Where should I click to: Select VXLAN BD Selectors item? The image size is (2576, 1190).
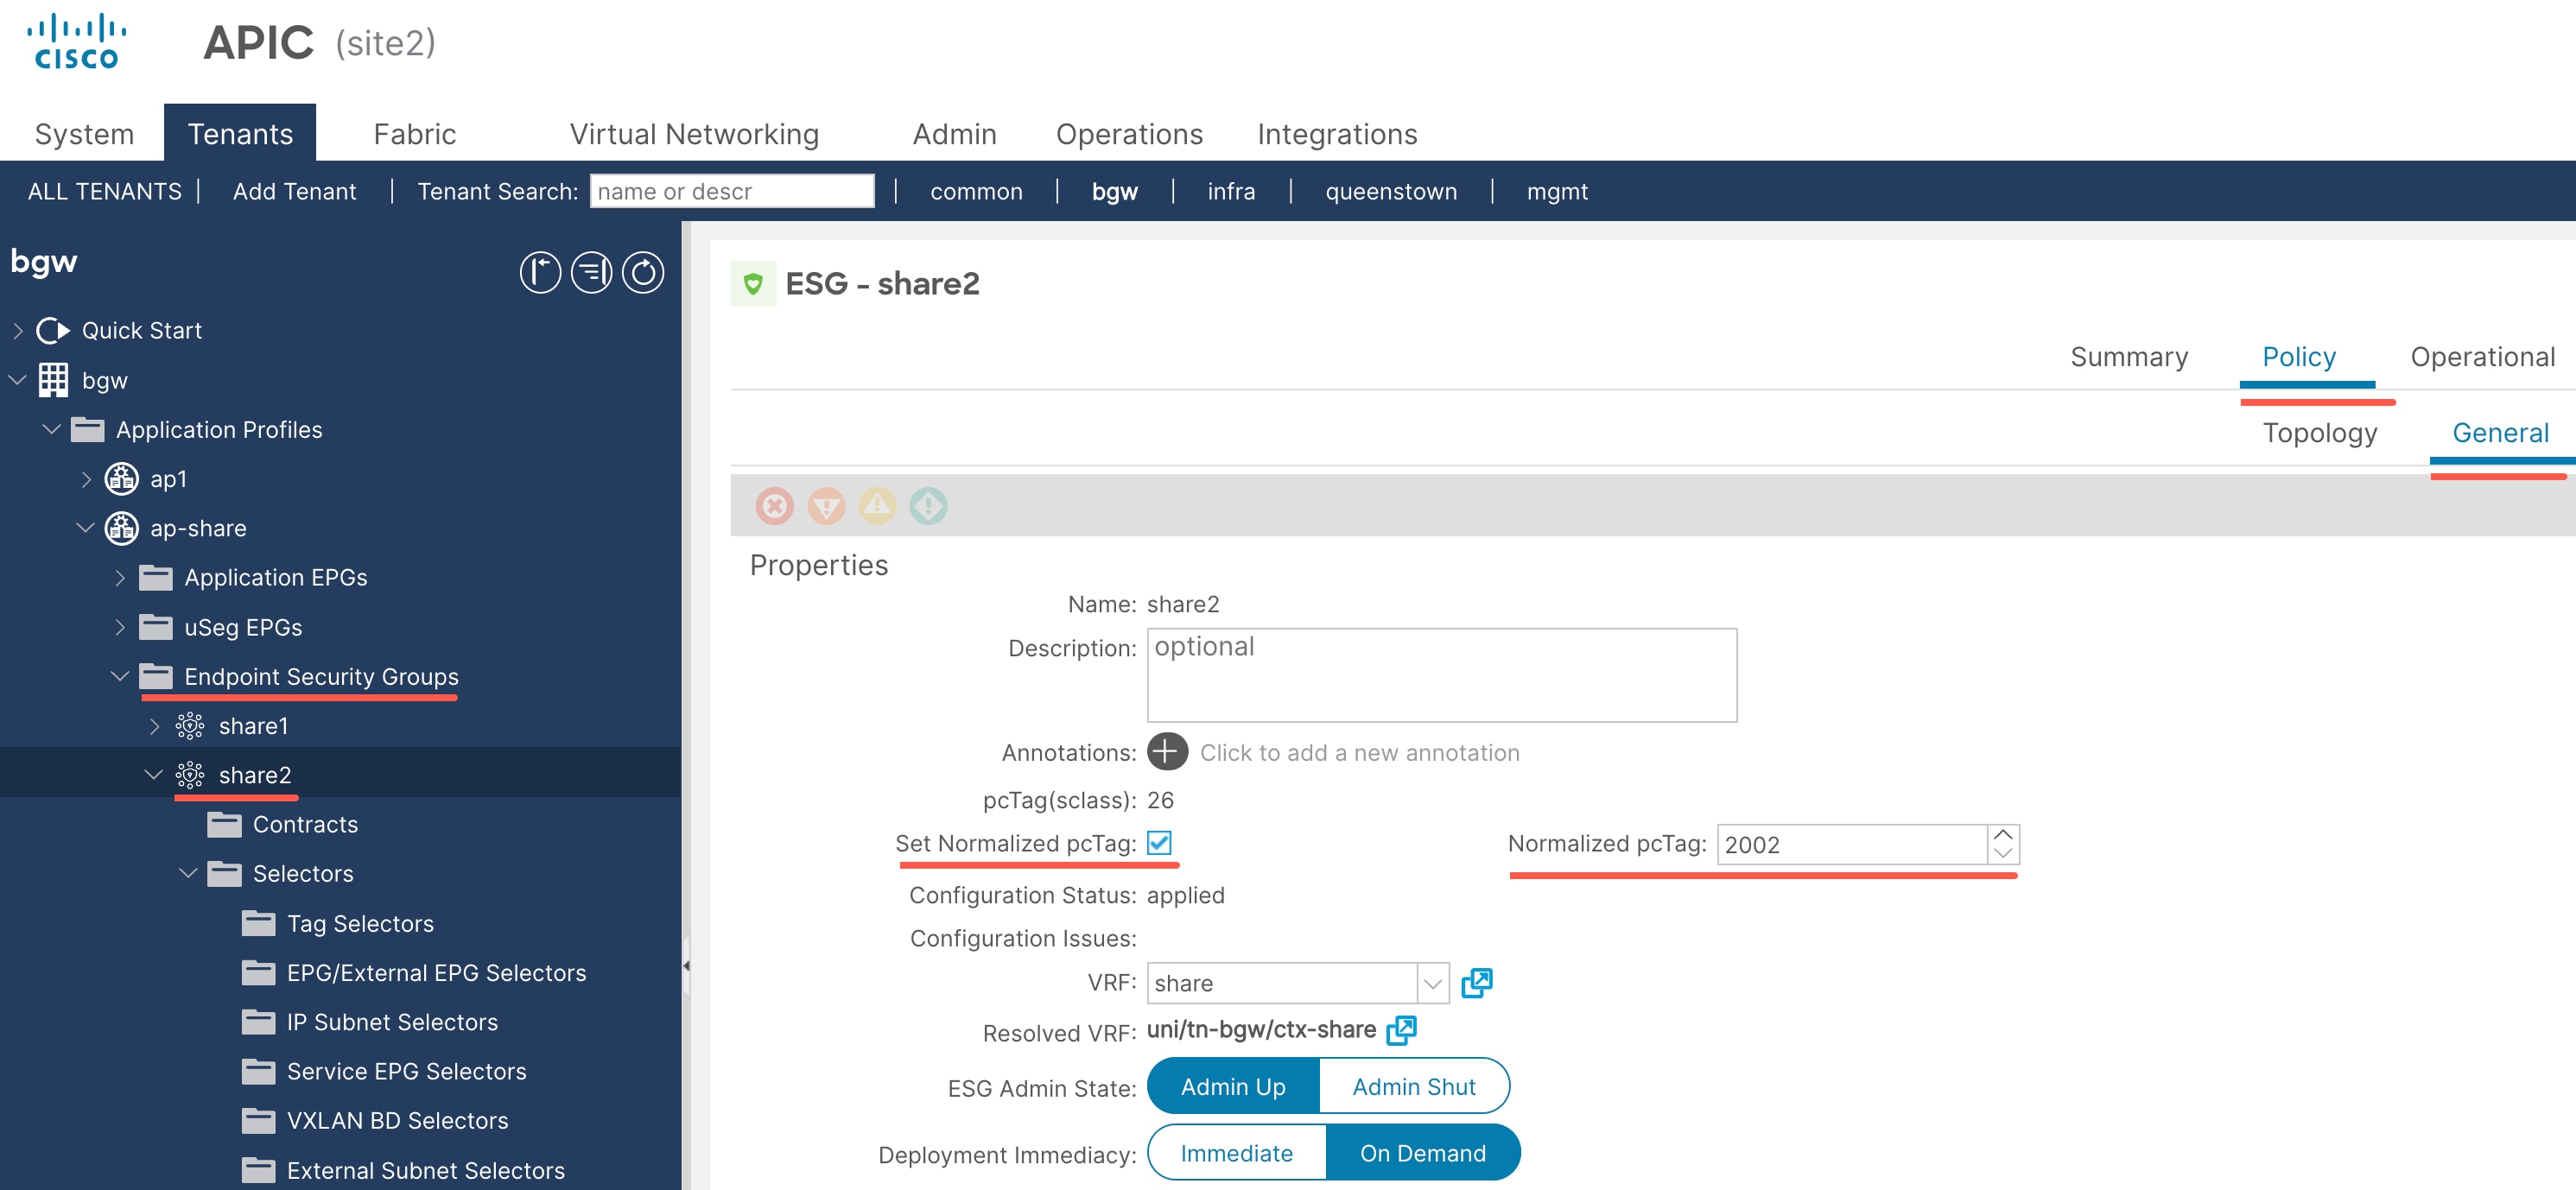coord(397,1121)
